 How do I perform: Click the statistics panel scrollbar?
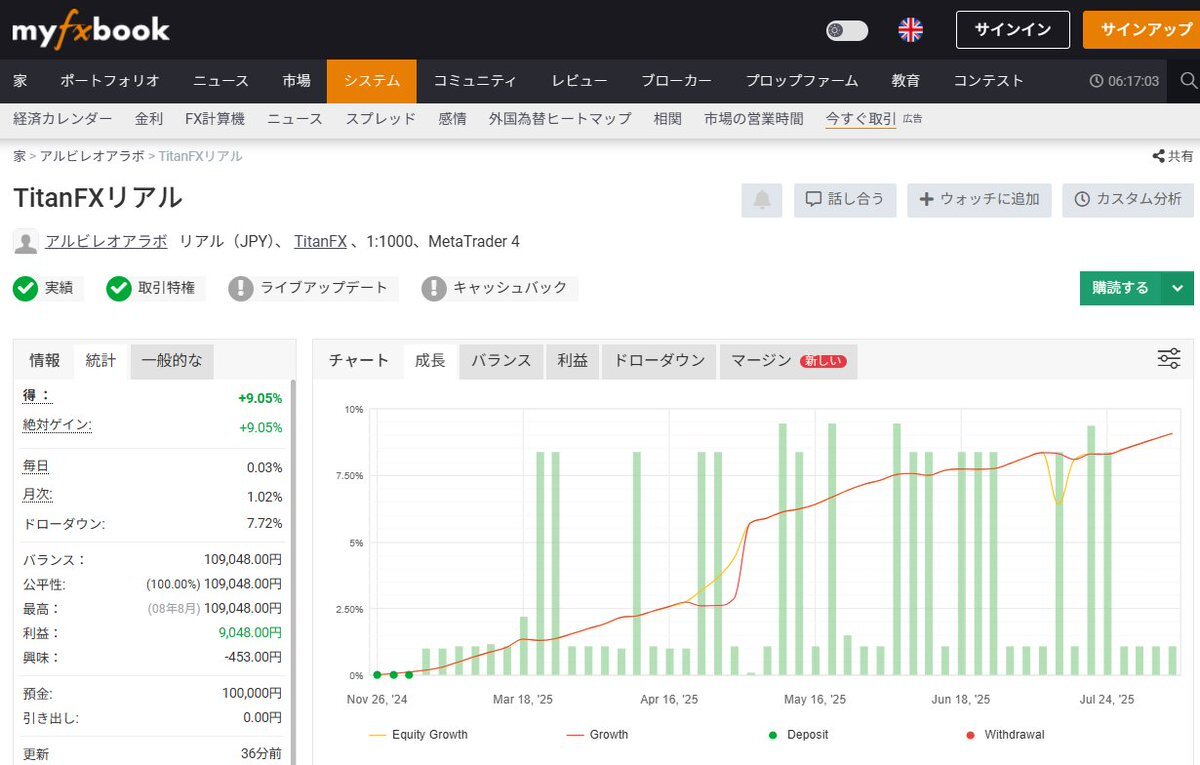(x=292, y=572)
